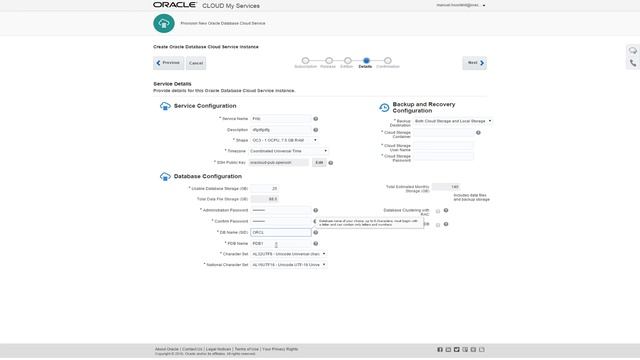Click the SSH Public Key field
The width and height of the screenshot is (640, 360).
click(279, 162)
